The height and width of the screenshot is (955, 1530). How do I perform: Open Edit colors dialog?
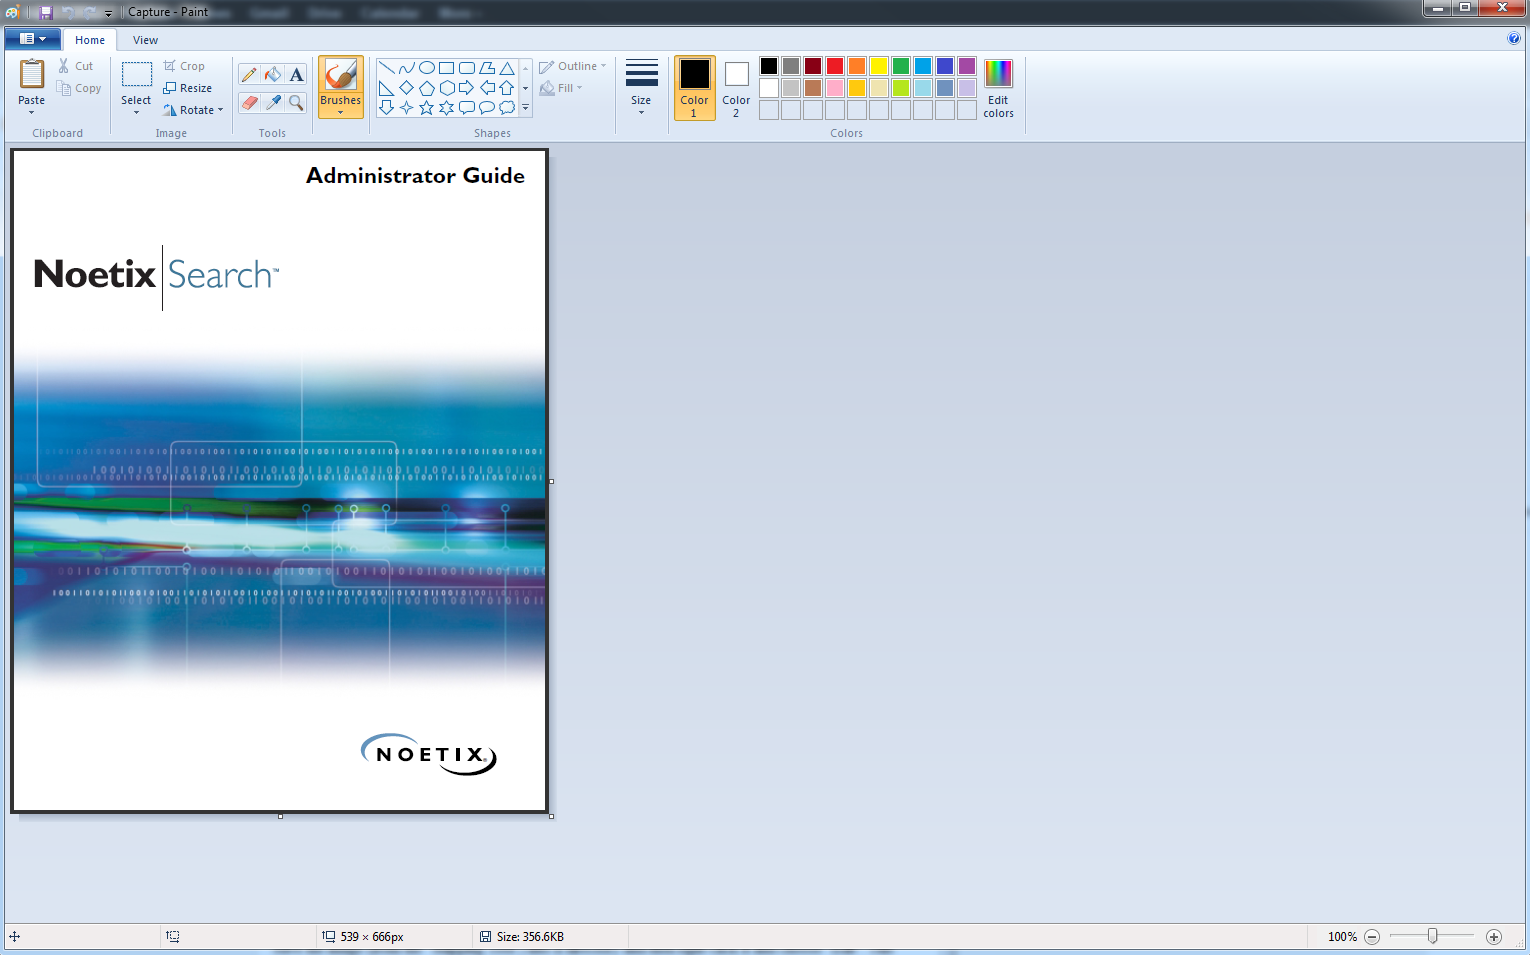click(998, 88)
